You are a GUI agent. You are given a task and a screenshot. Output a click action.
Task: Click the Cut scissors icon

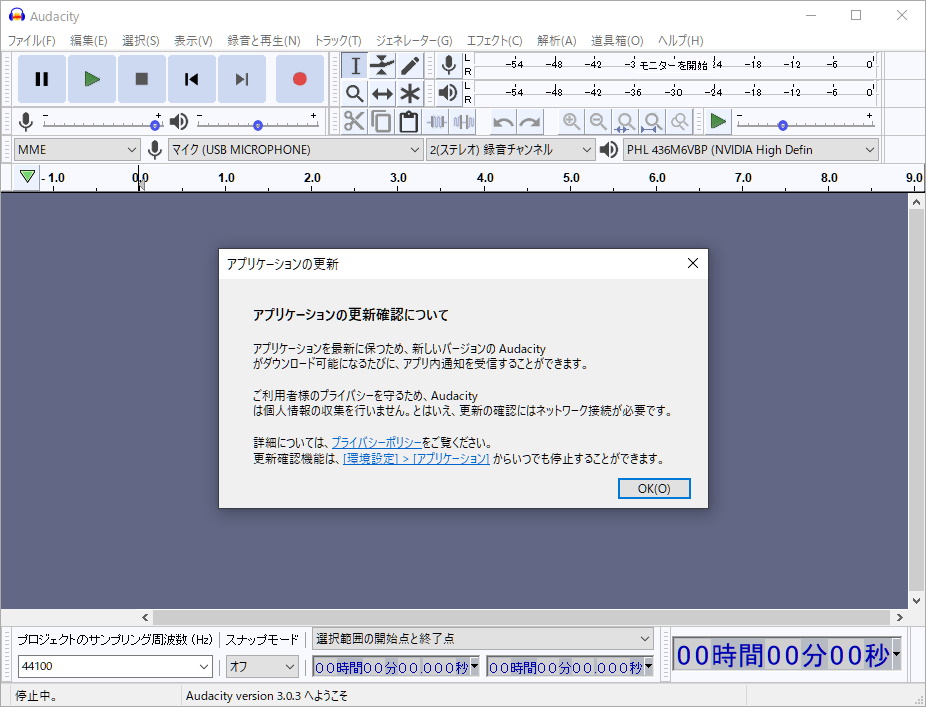click(353, 121)
